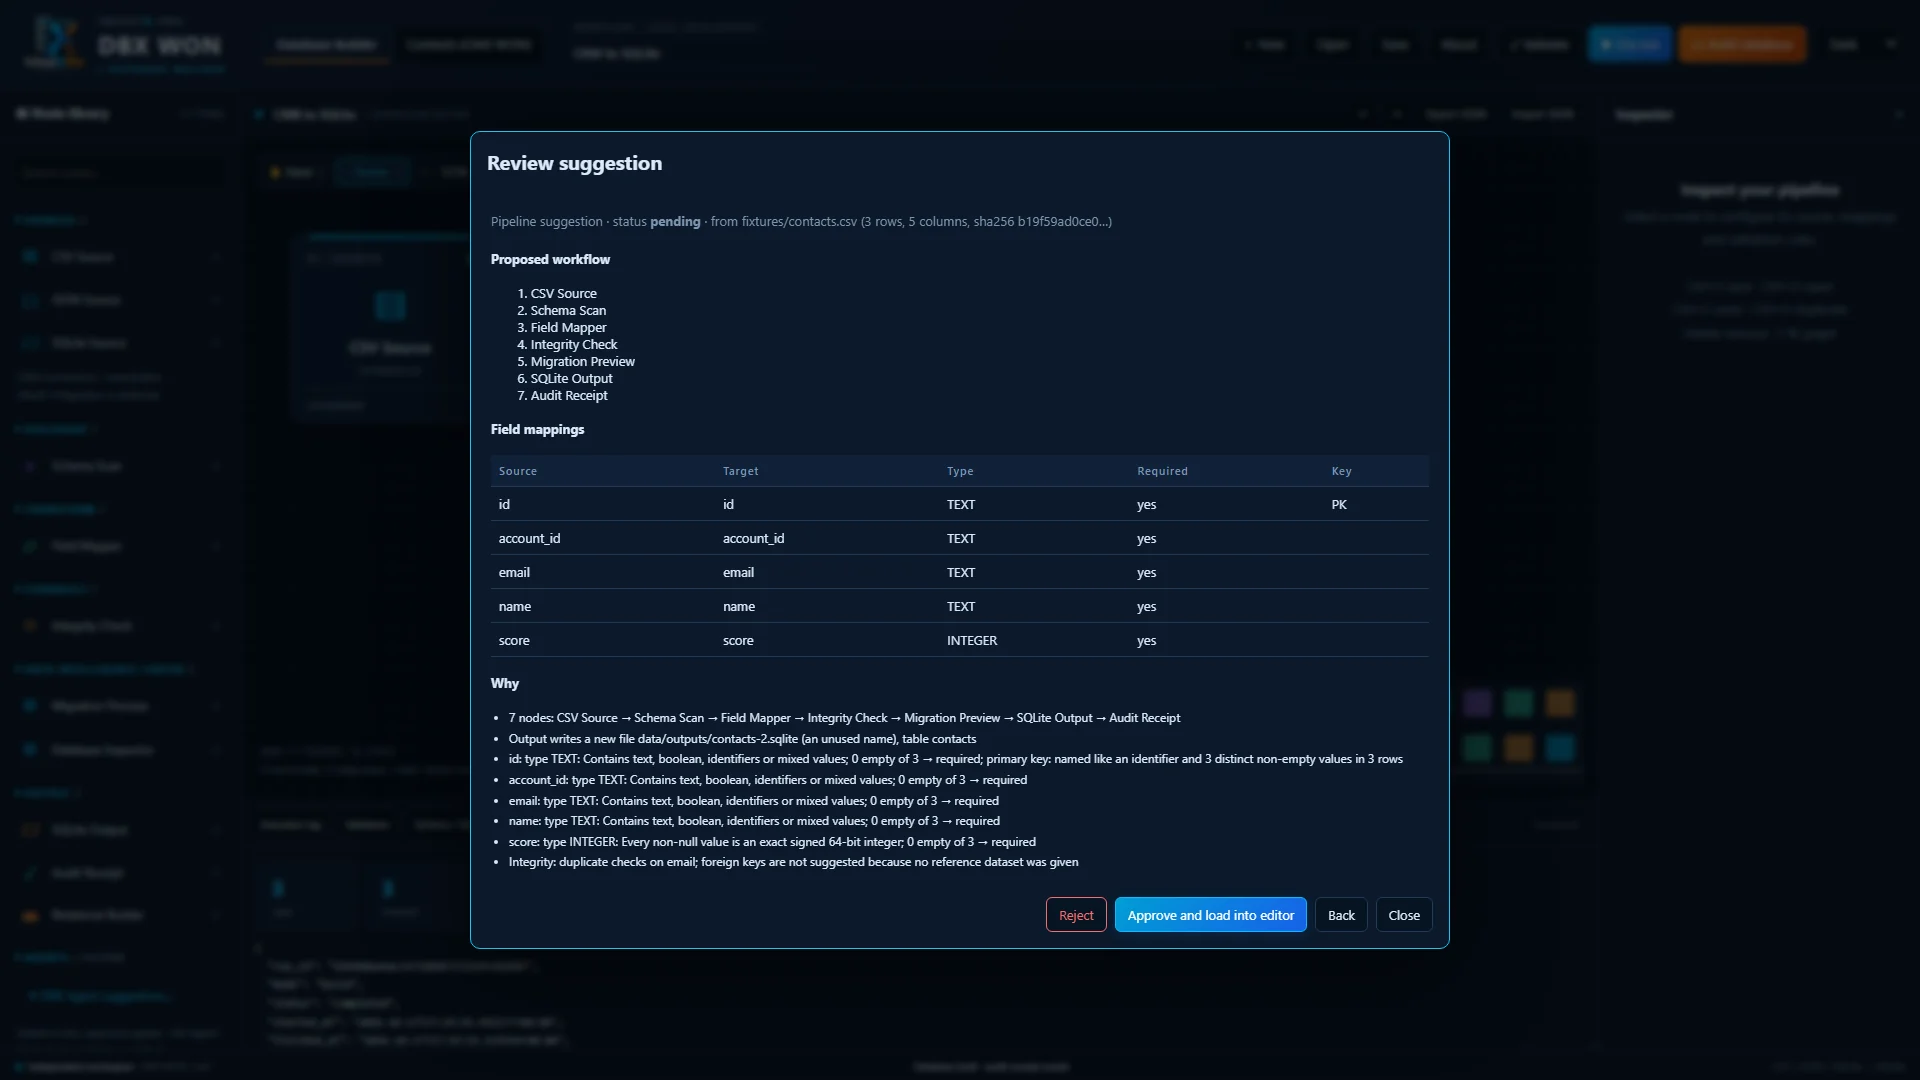Select the 'account_id: type TEXT' bullet
1920x1080 pixels.
point(767,780)
